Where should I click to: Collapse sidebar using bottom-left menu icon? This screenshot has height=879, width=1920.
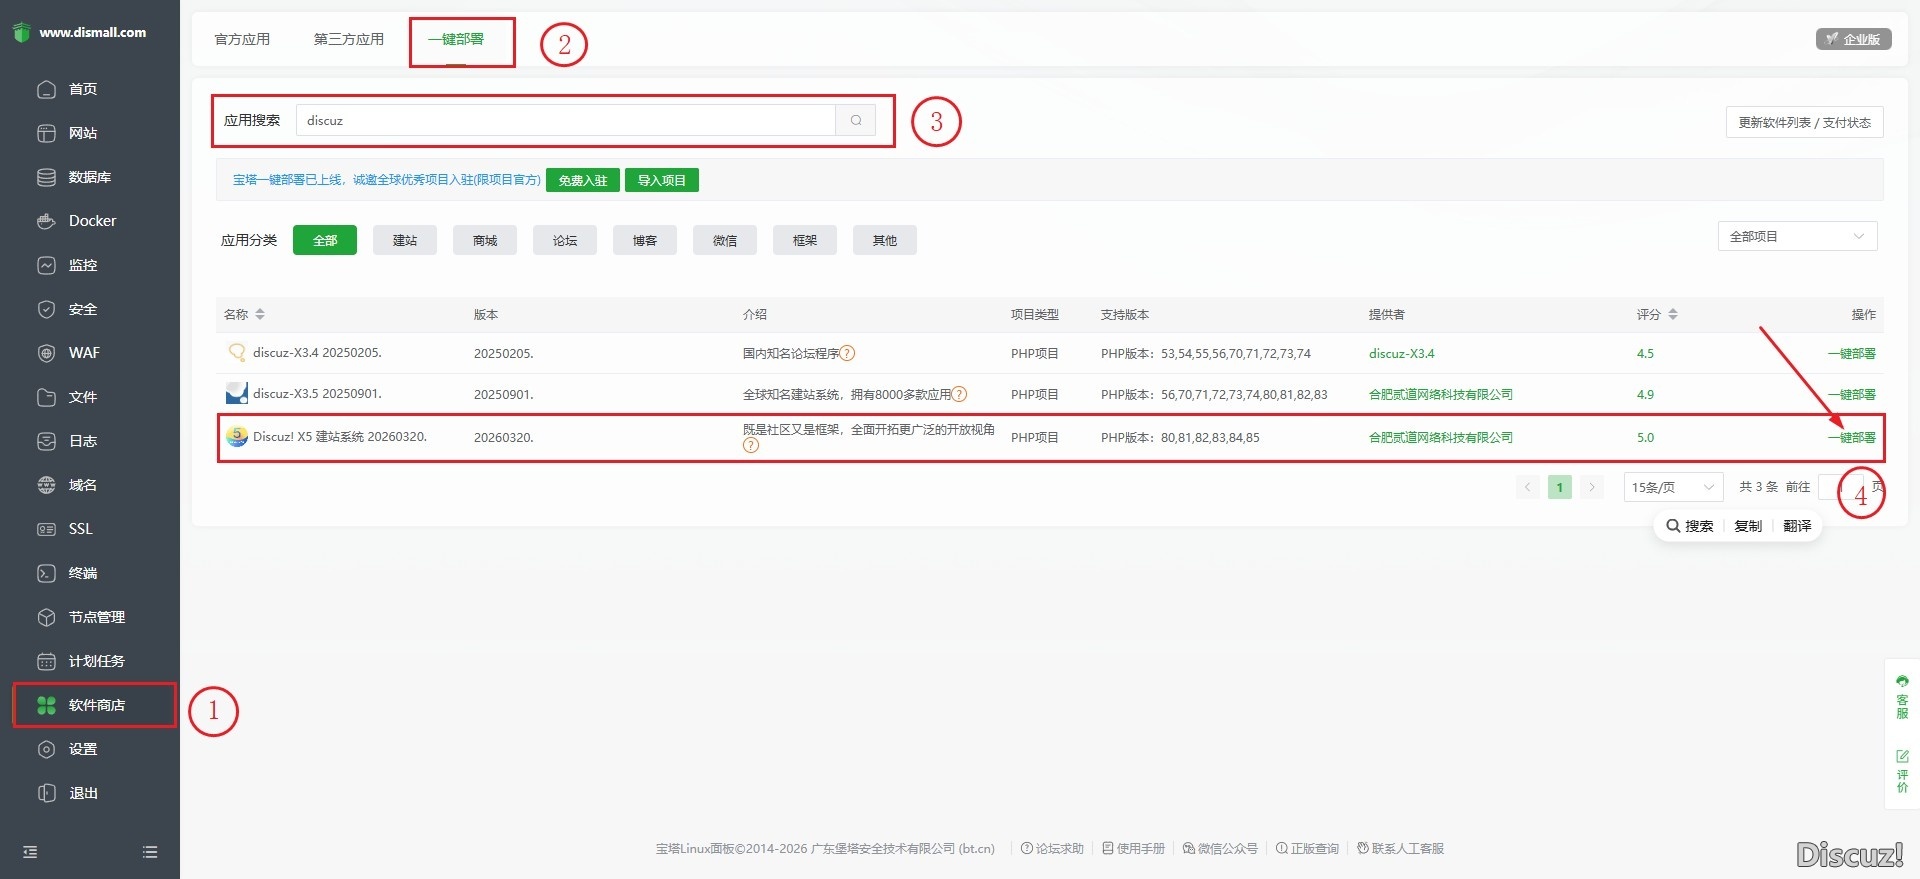coord(30,852)
